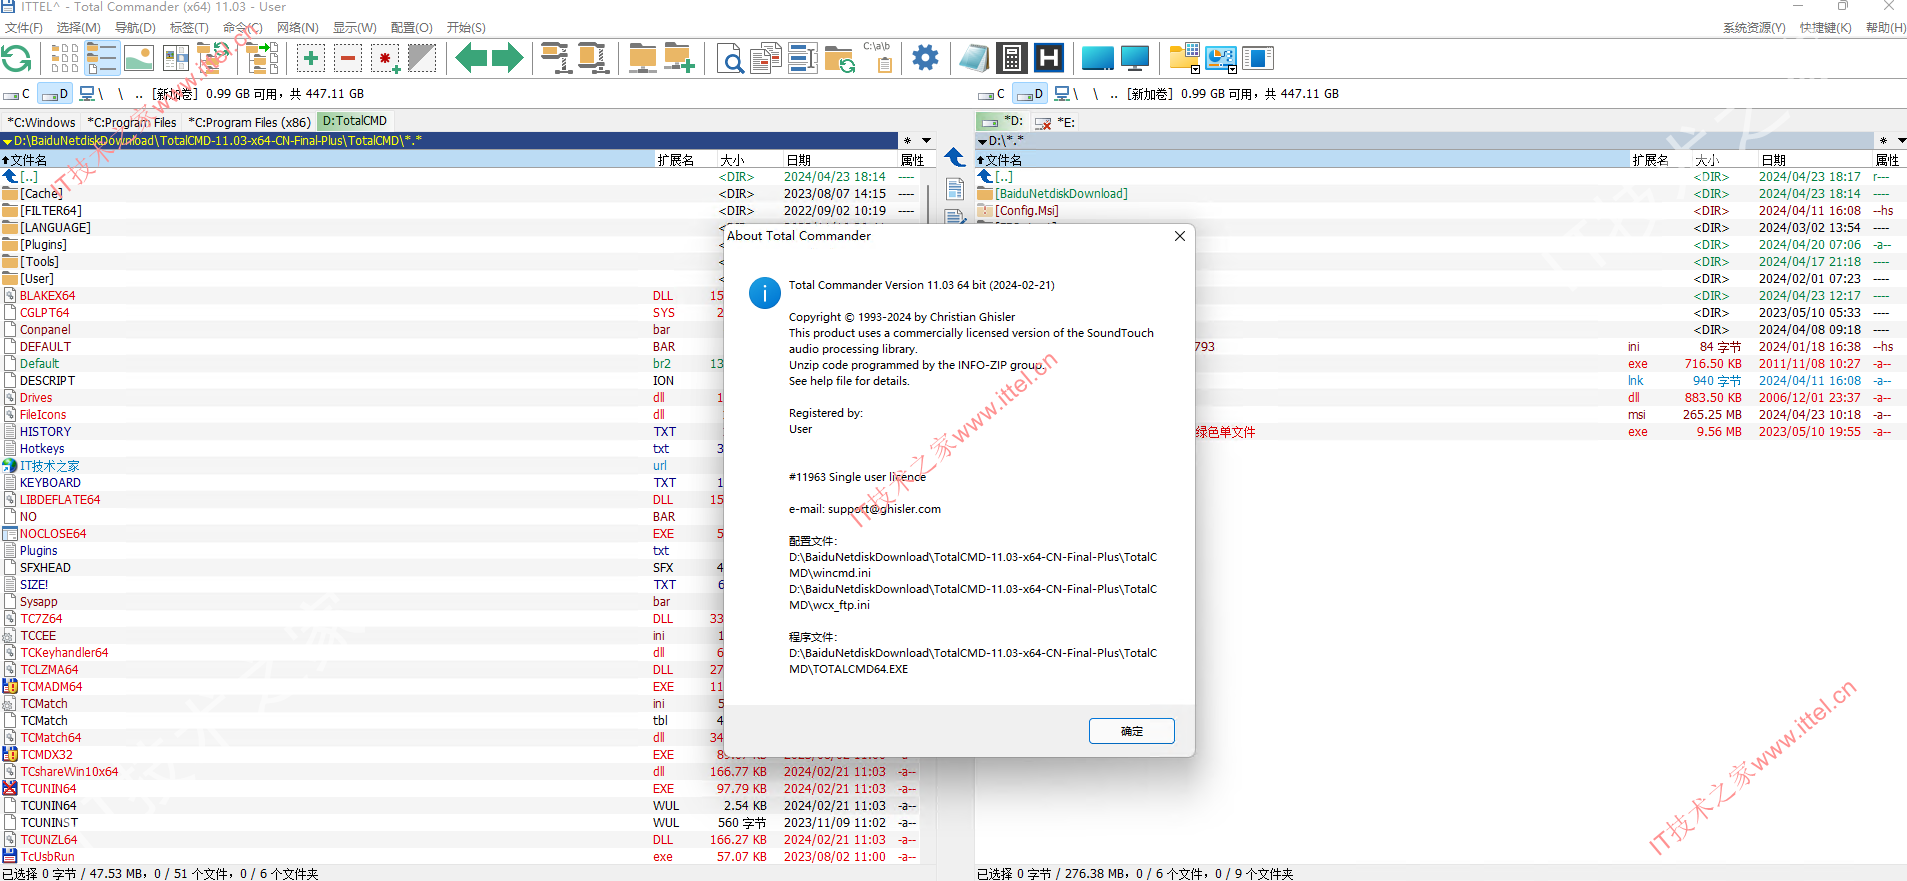Switch to C:Program Files (x86) tab
The image size is (1907, 881).
(250, 122)
